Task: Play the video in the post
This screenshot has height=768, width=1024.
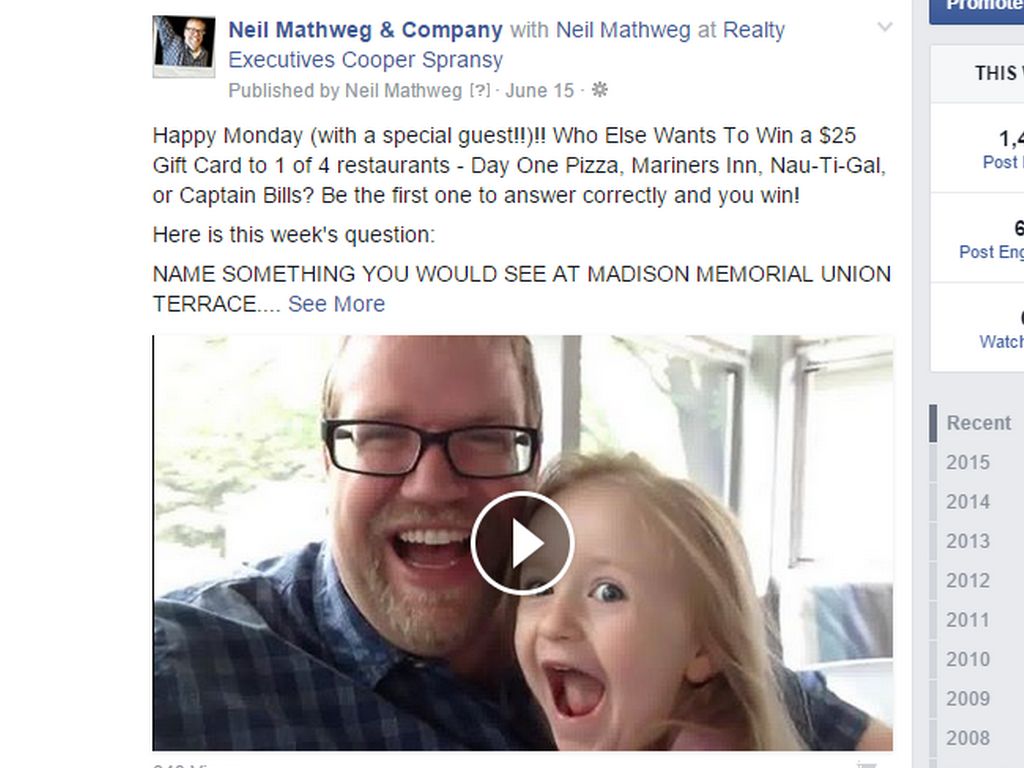Action: pyautogui.click(x=522, y=543)
